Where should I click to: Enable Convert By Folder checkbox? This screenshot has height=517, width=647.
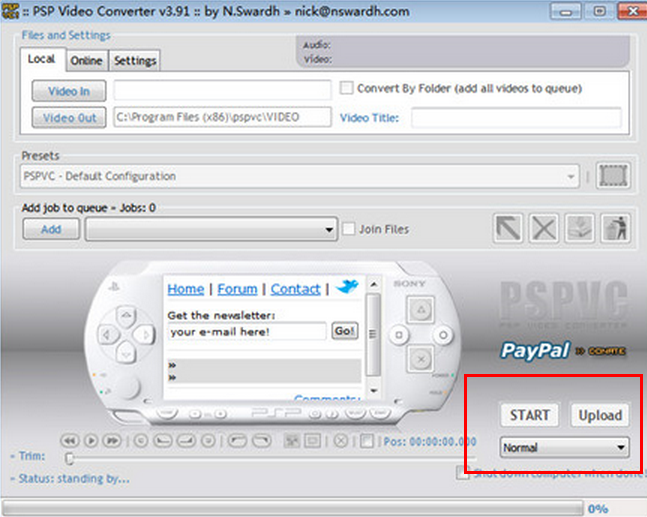tap(346, 88)
